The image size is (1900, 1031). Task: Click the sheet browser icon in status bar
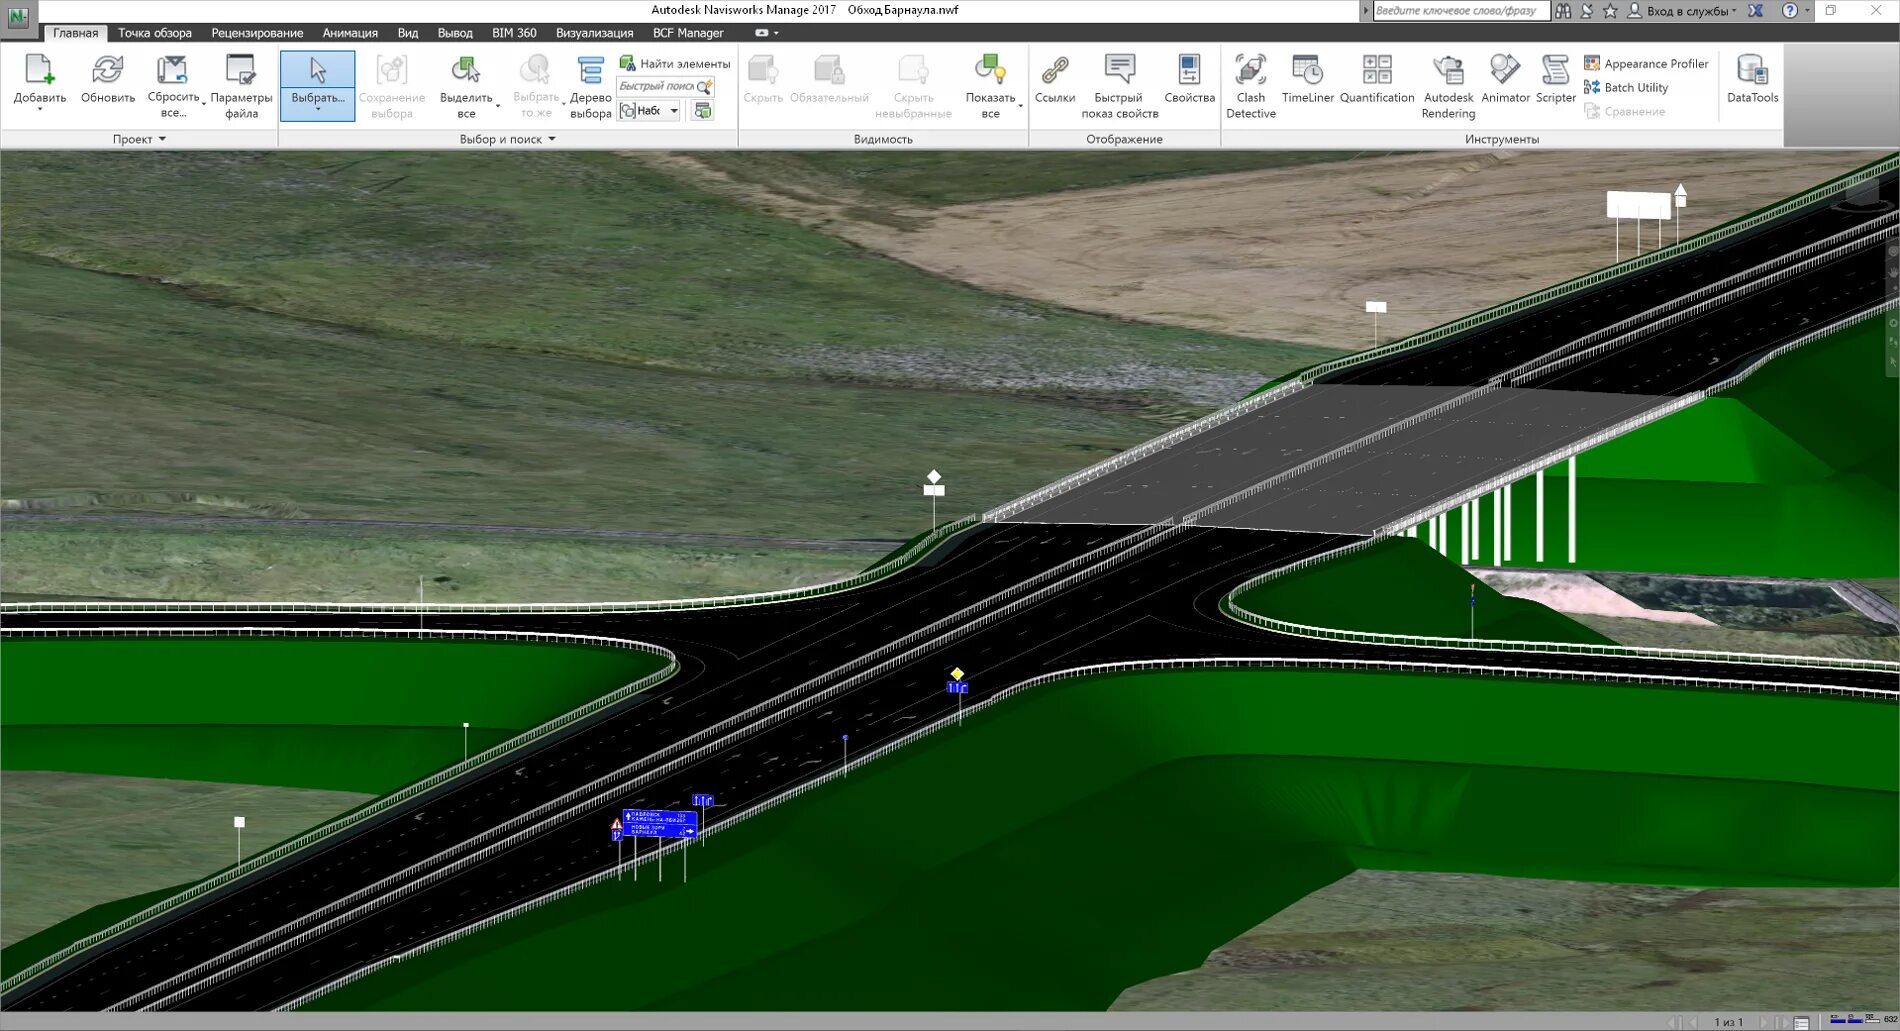tap(1801, 1022)
